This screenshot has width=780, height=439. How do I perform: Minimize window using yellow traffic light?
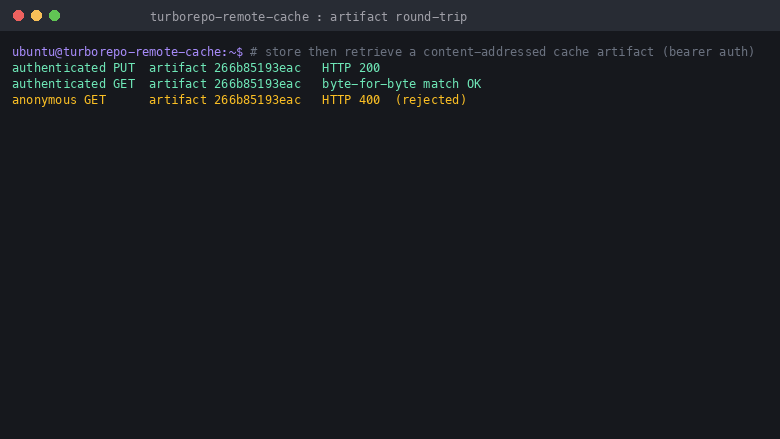click(36, 16)
